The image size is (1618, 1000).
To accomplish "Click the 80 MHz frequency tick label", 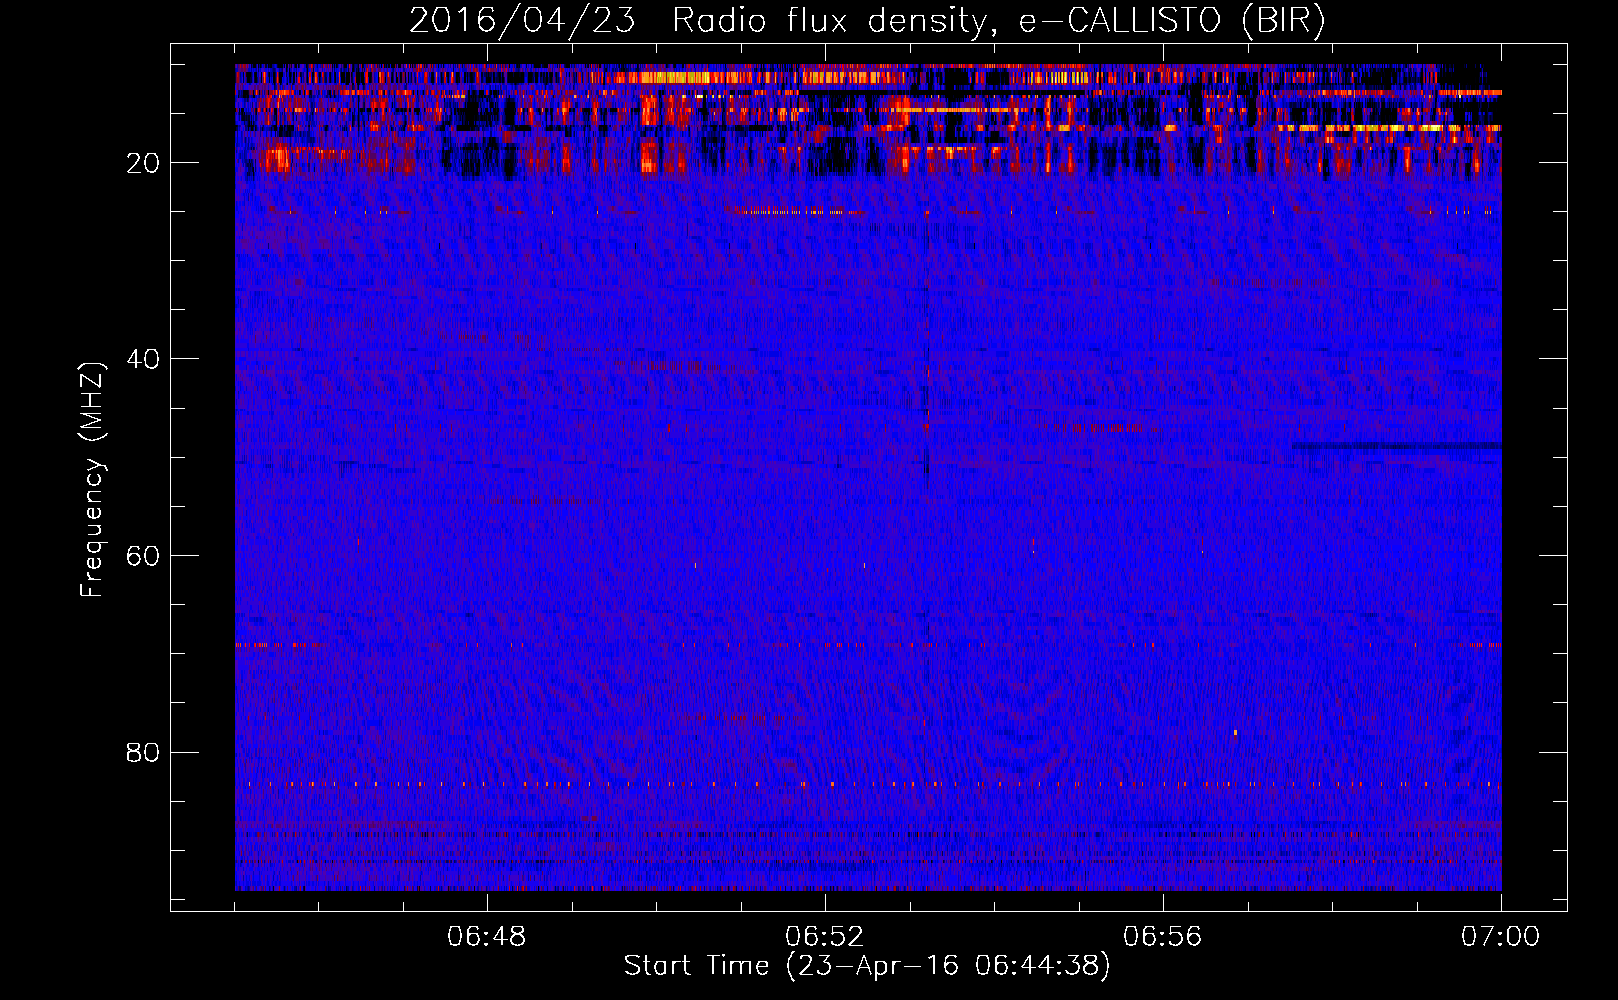I will [143, 752].
